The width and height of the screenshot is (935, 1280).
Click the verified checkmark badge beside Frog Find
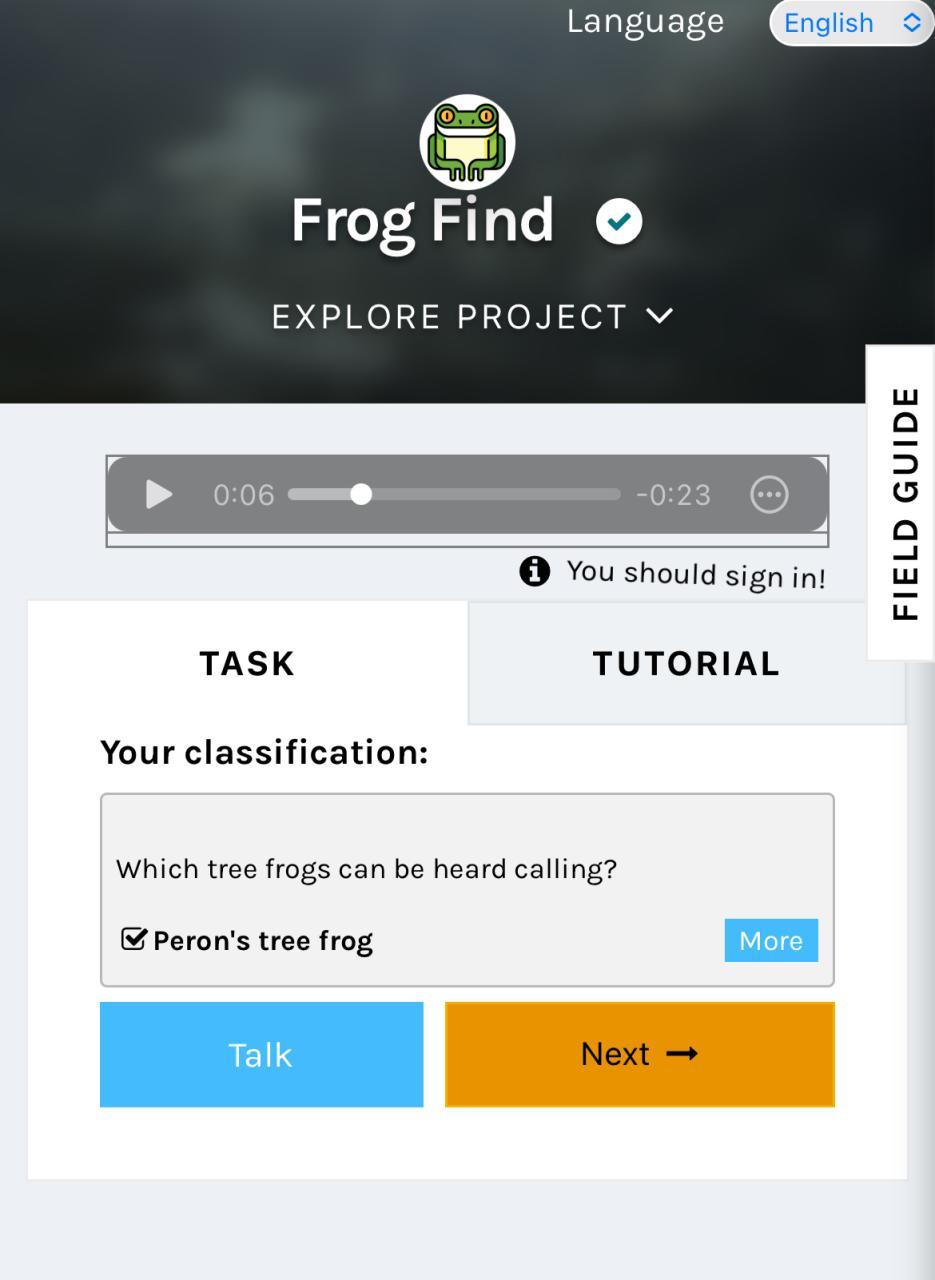click(619, 221)
